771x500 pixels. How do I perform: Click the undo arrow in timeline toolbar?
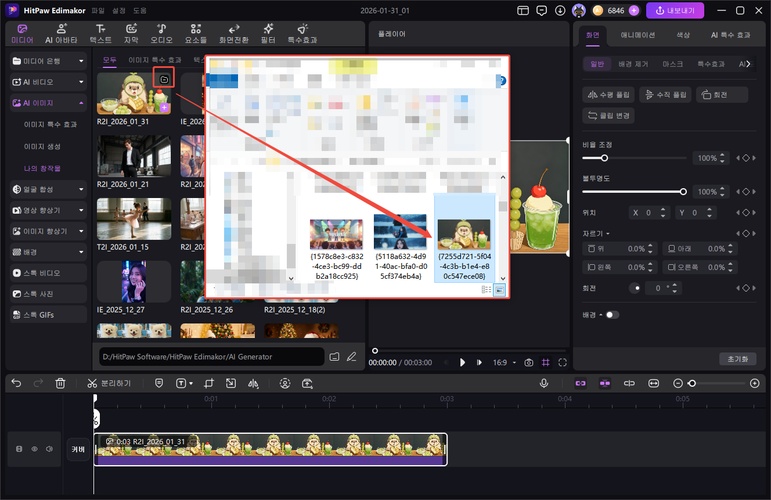tap(16, 383)
